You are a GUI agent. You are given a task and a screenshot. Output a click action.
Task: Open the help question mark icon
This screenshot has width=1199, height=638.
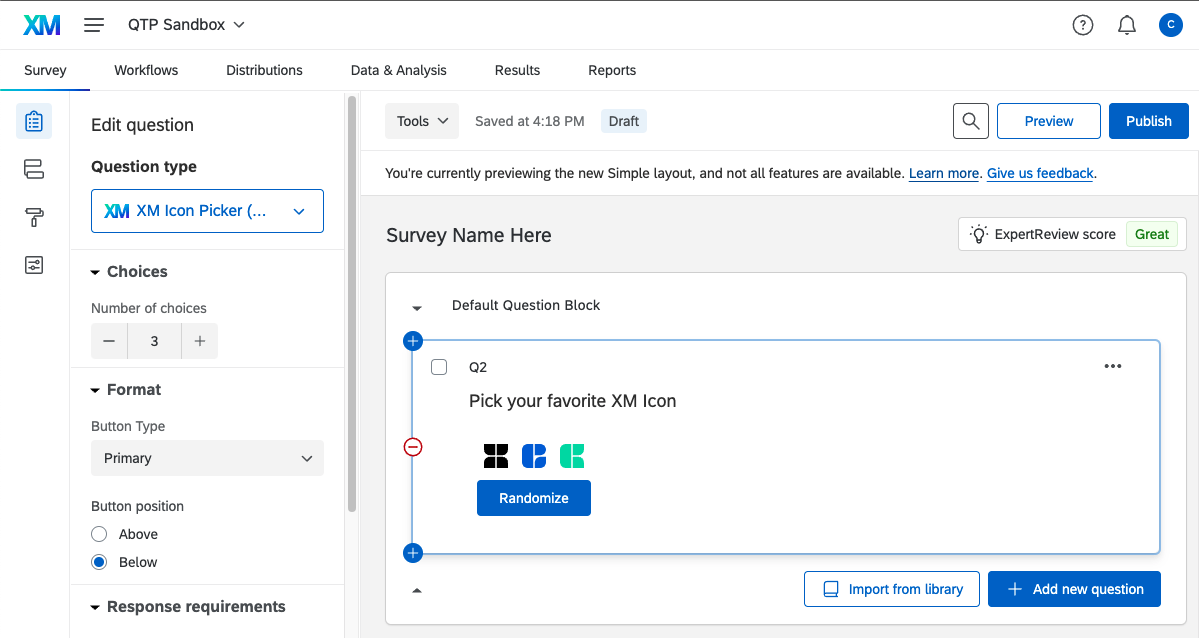tap(1083, 25)
